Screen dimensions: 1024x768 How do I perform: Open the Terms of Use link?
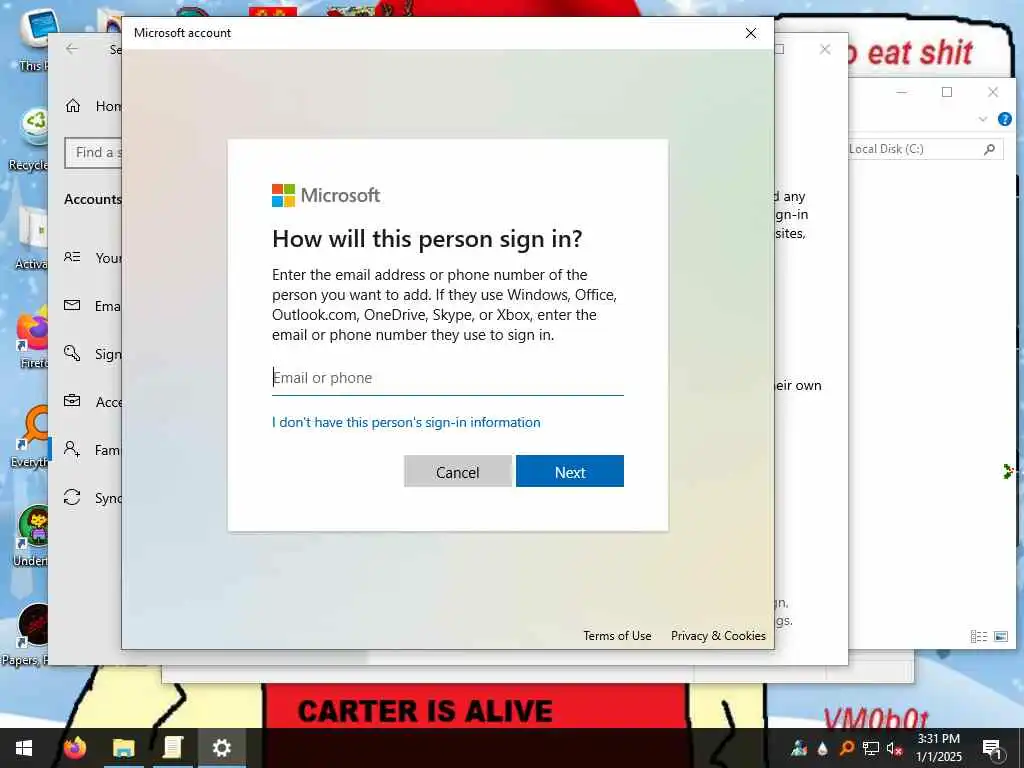(617, 635)
